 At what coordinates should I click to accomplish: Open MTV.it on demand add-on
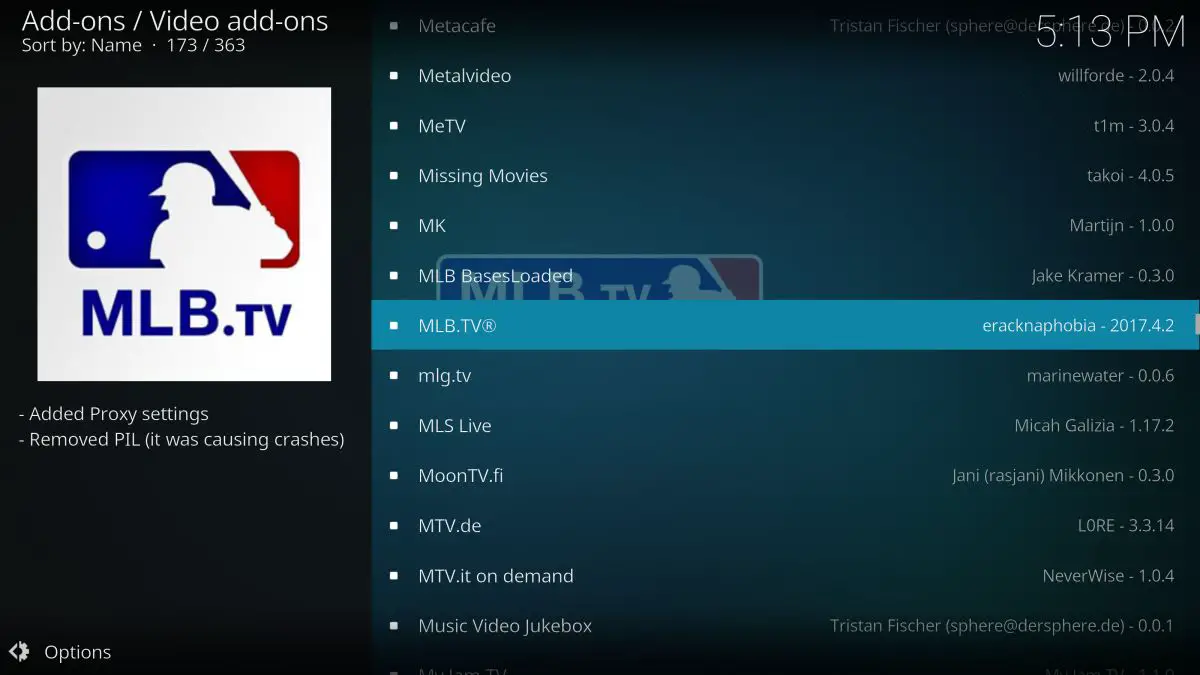coord(785,576)
